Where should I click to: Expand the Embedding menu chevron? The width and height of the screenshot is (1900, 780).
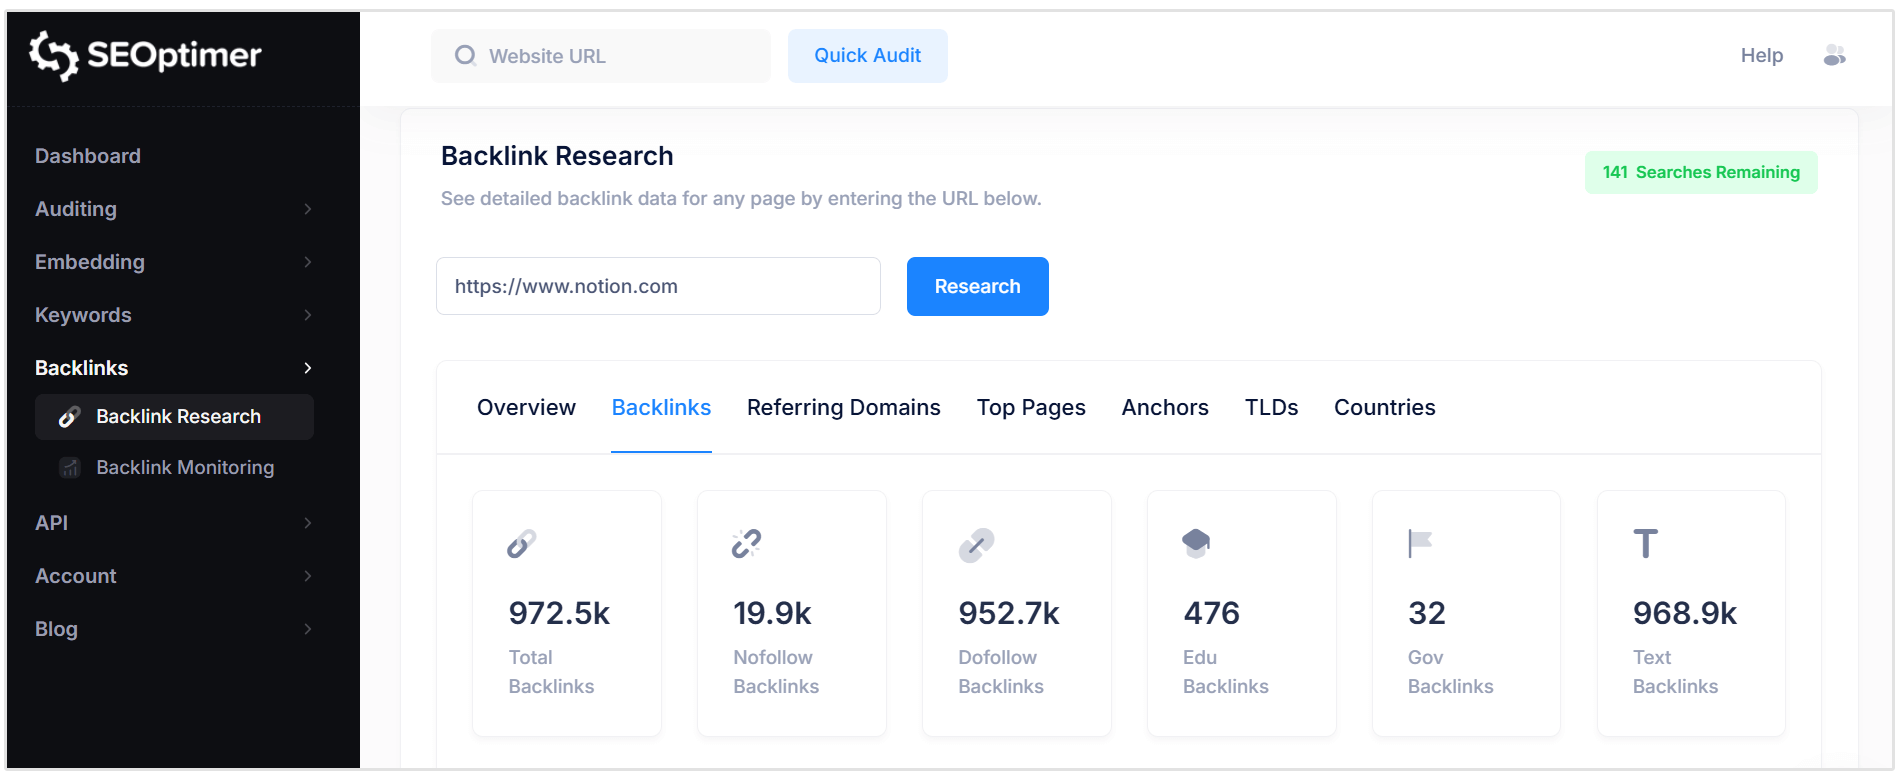pos(308,262)
